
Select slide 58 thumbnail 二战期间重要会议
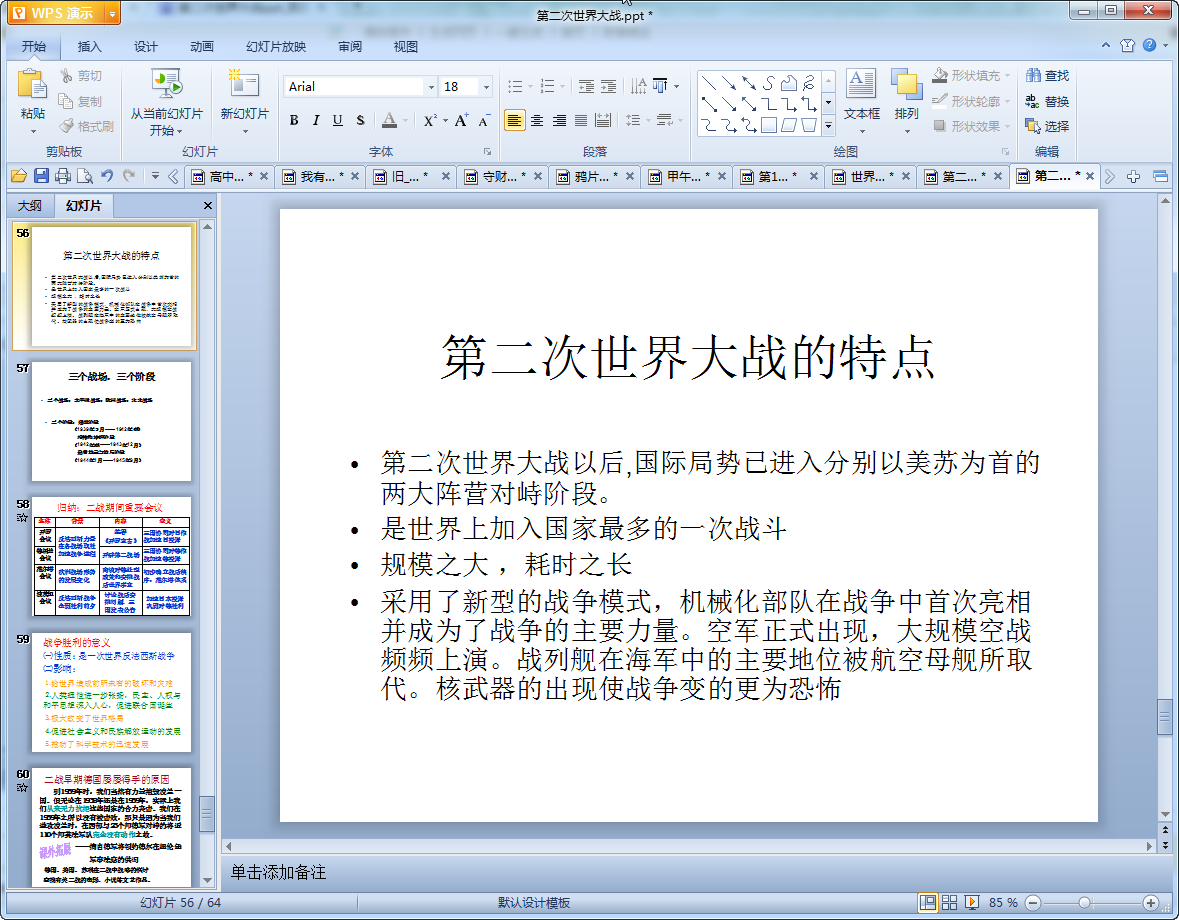pos(111,556)
